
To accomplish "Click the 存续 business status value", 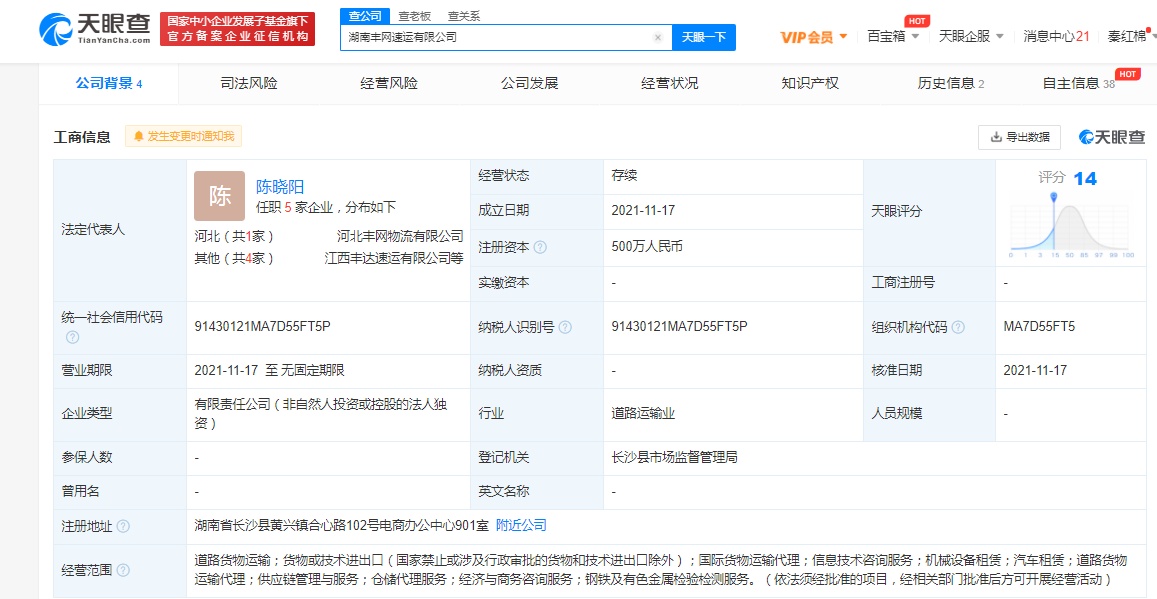I will click(624, 176).
